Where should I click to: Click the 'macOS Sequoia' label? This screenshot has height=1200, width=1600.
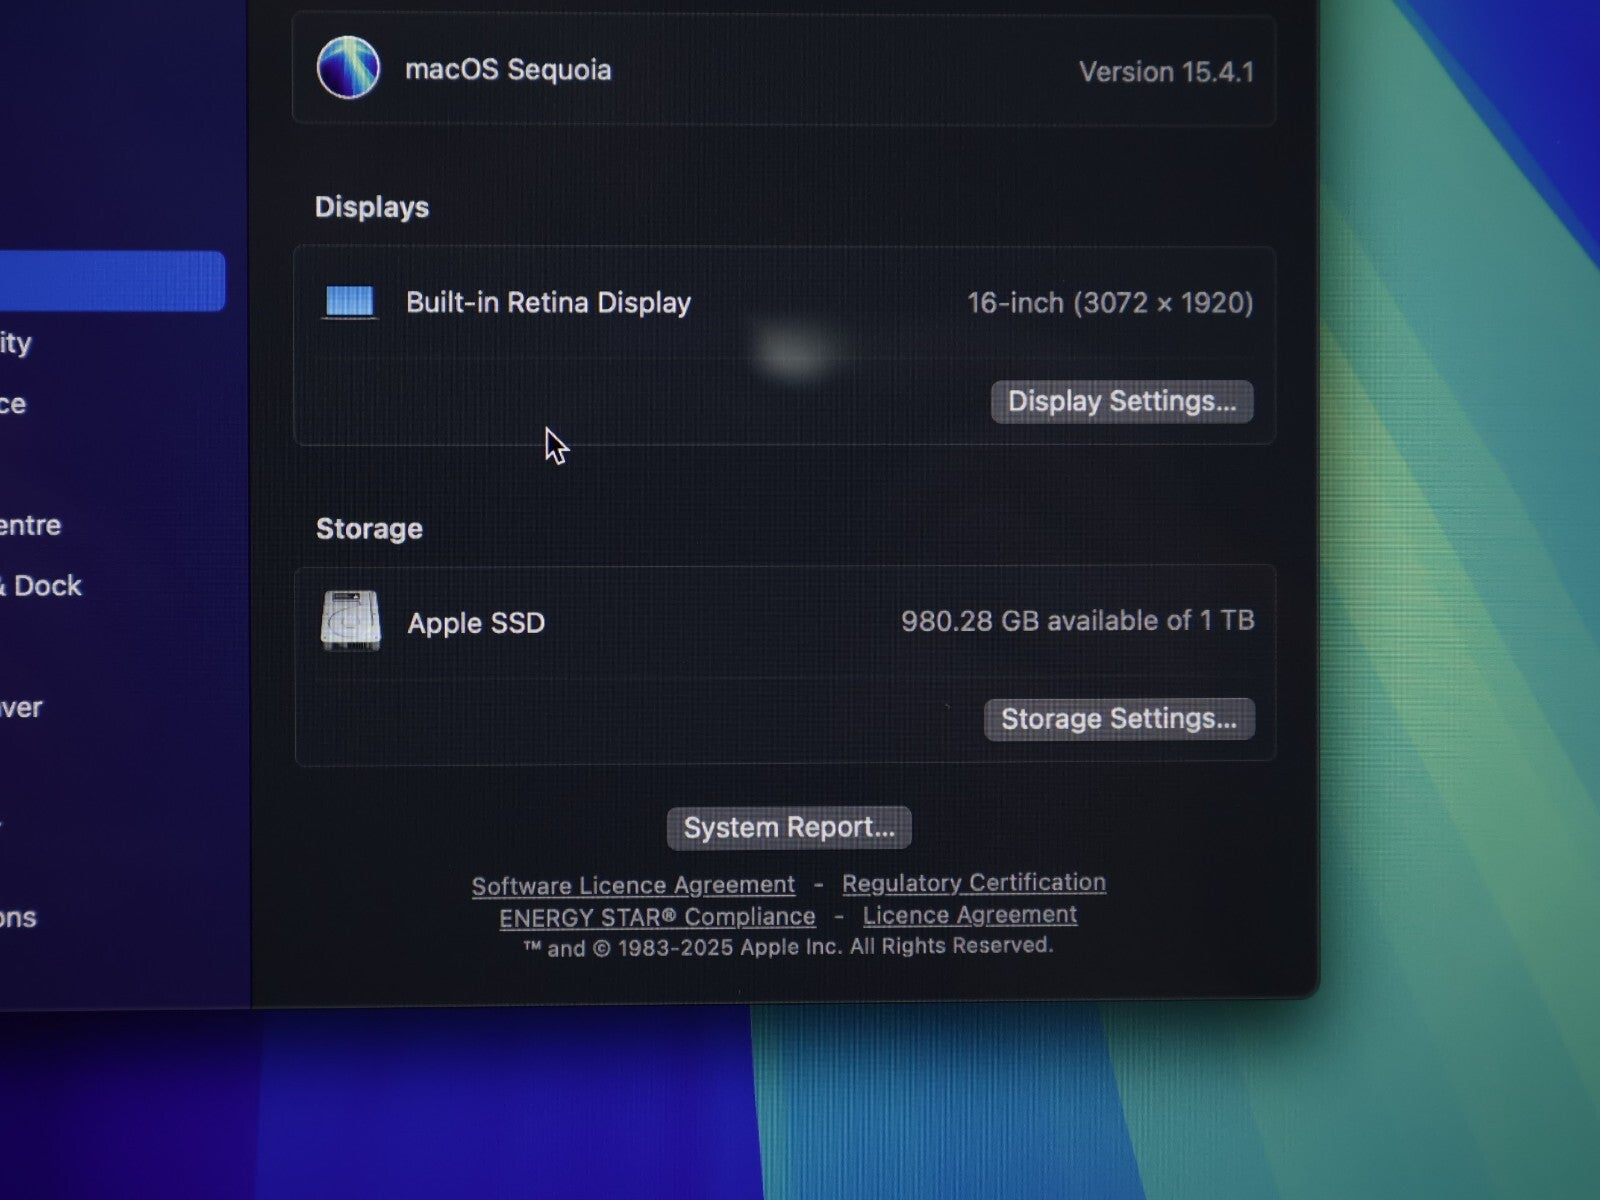tap(508, 70)
